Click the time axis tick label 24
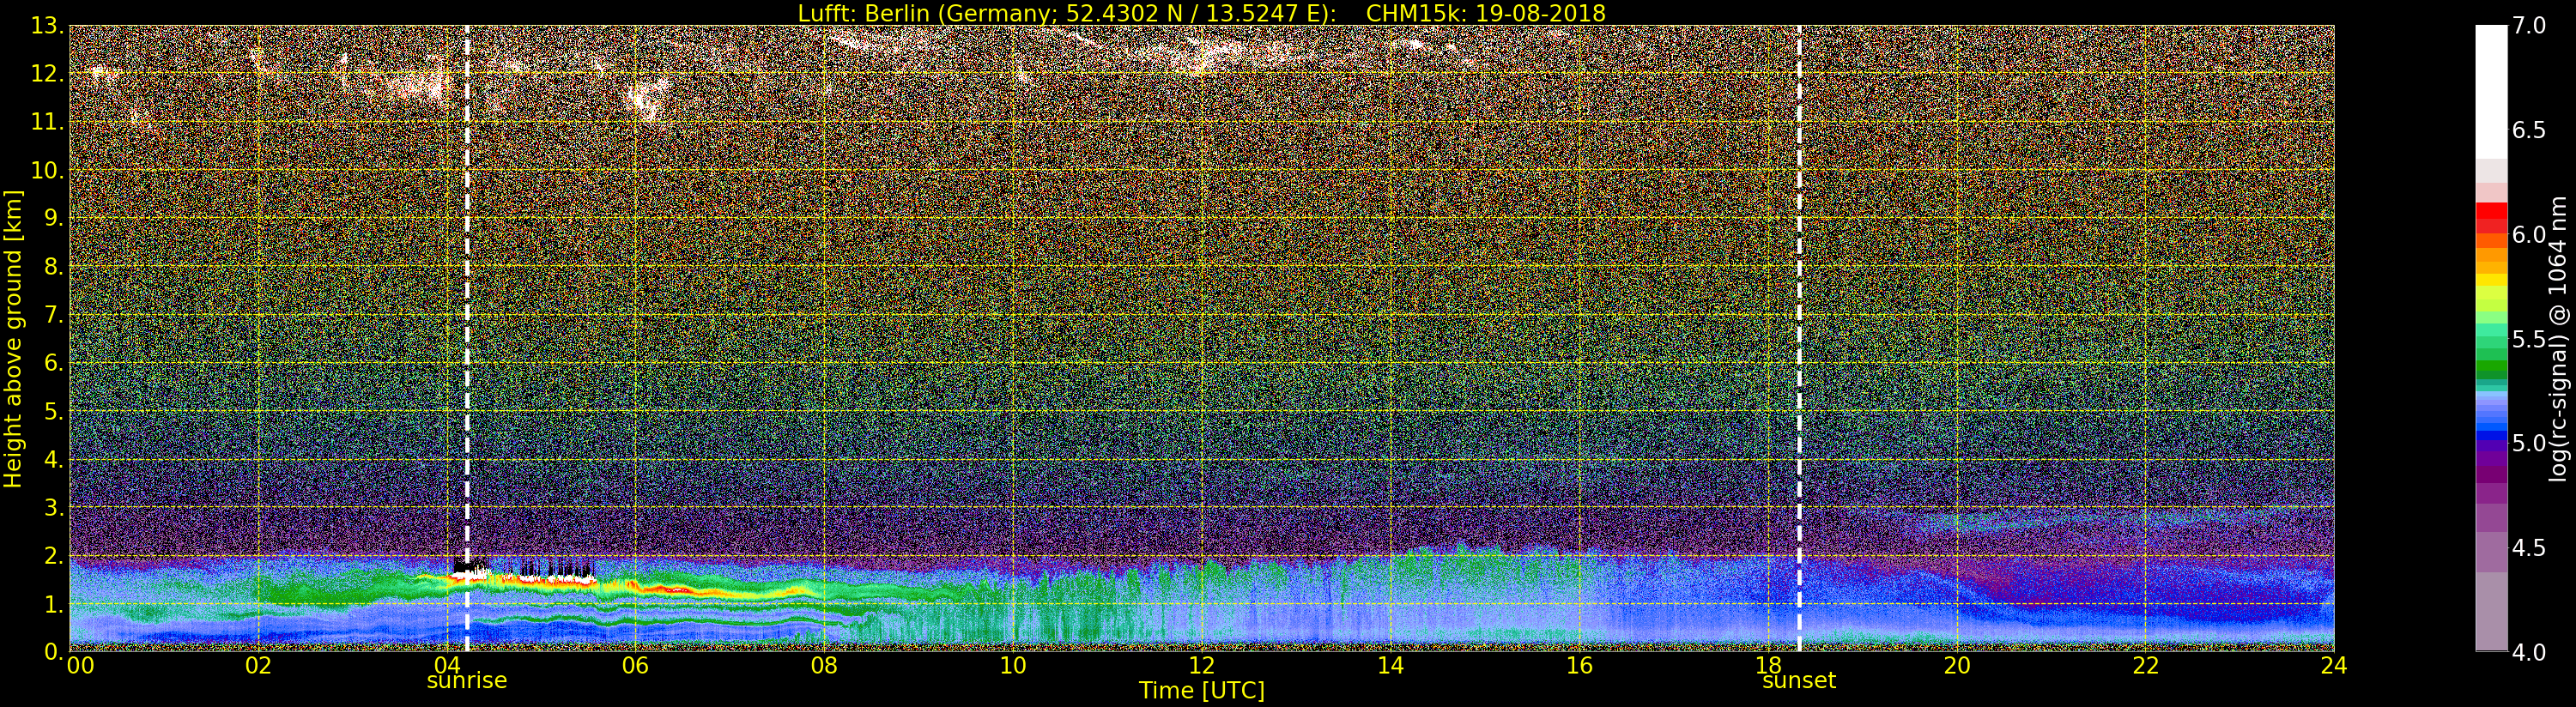The image size is (2576, 707). (2334, 666)
